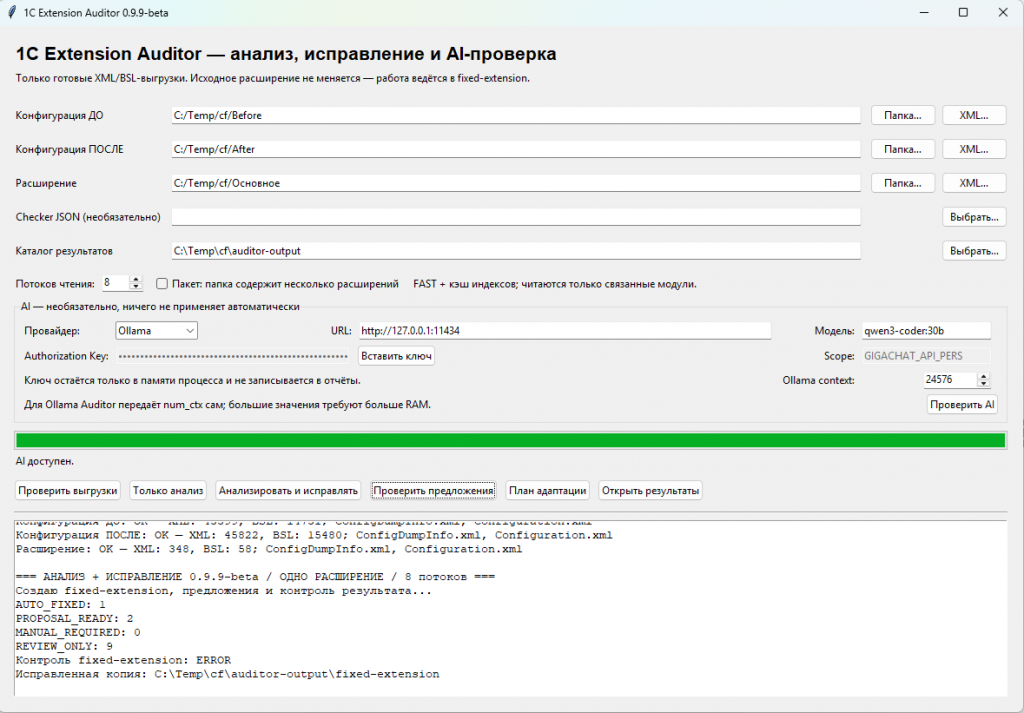Click the 'Открыть результаты' button

click(650, 490)
